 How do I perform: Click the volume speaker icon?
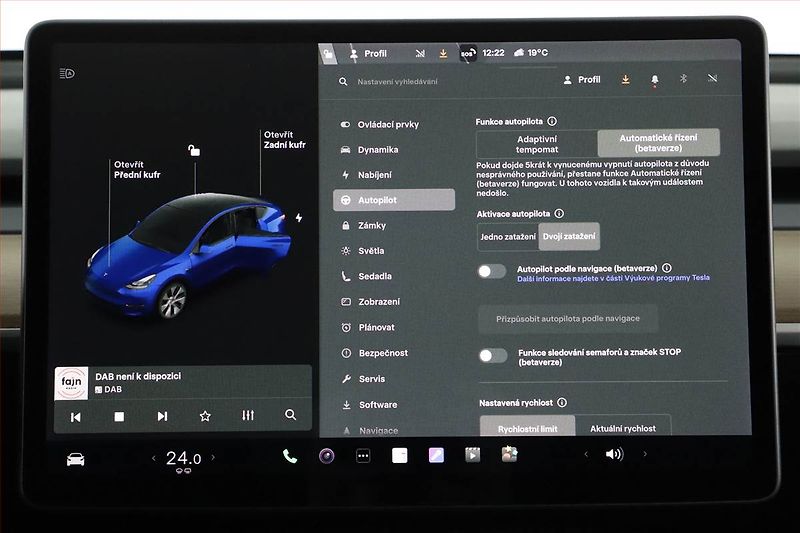pos(614,454)
